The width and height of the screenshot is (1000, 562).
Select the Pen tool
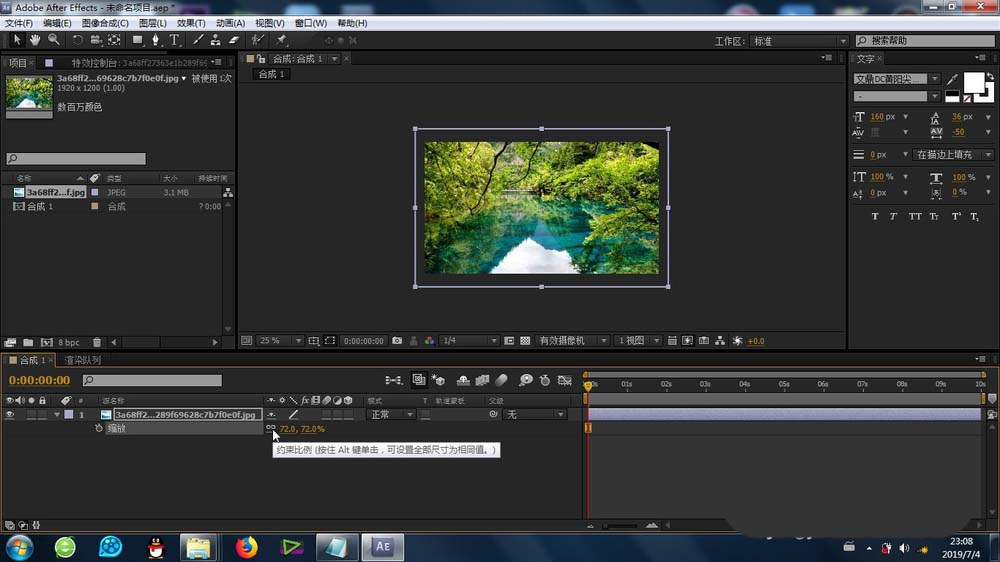(x=156, y=40)
